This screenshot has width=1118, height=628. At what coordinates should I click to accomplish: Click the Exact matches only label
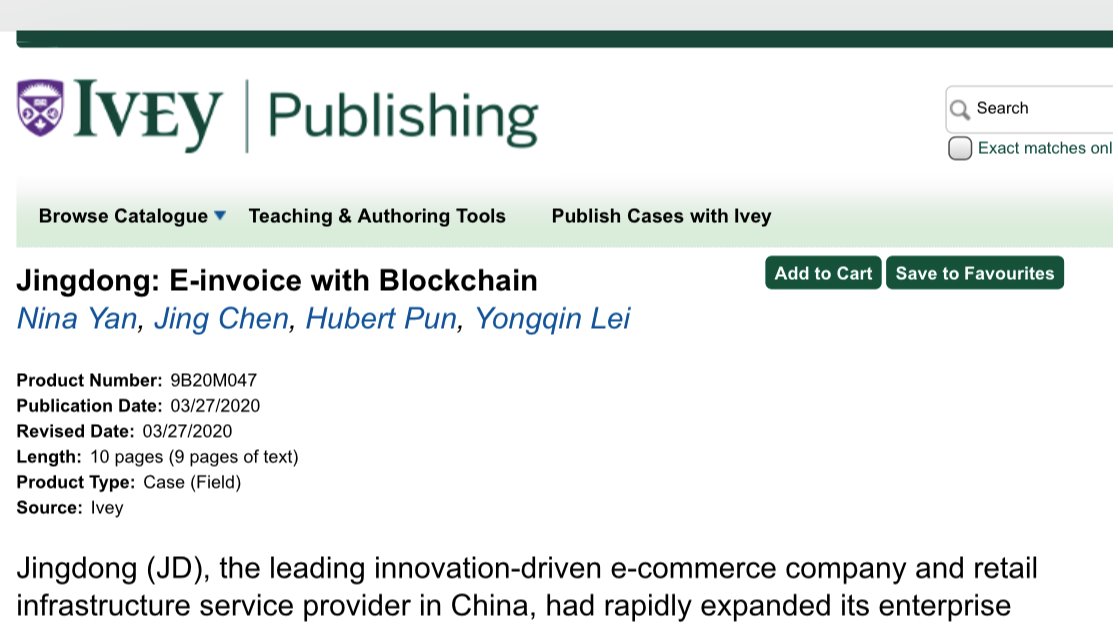tap(1044, 148)
